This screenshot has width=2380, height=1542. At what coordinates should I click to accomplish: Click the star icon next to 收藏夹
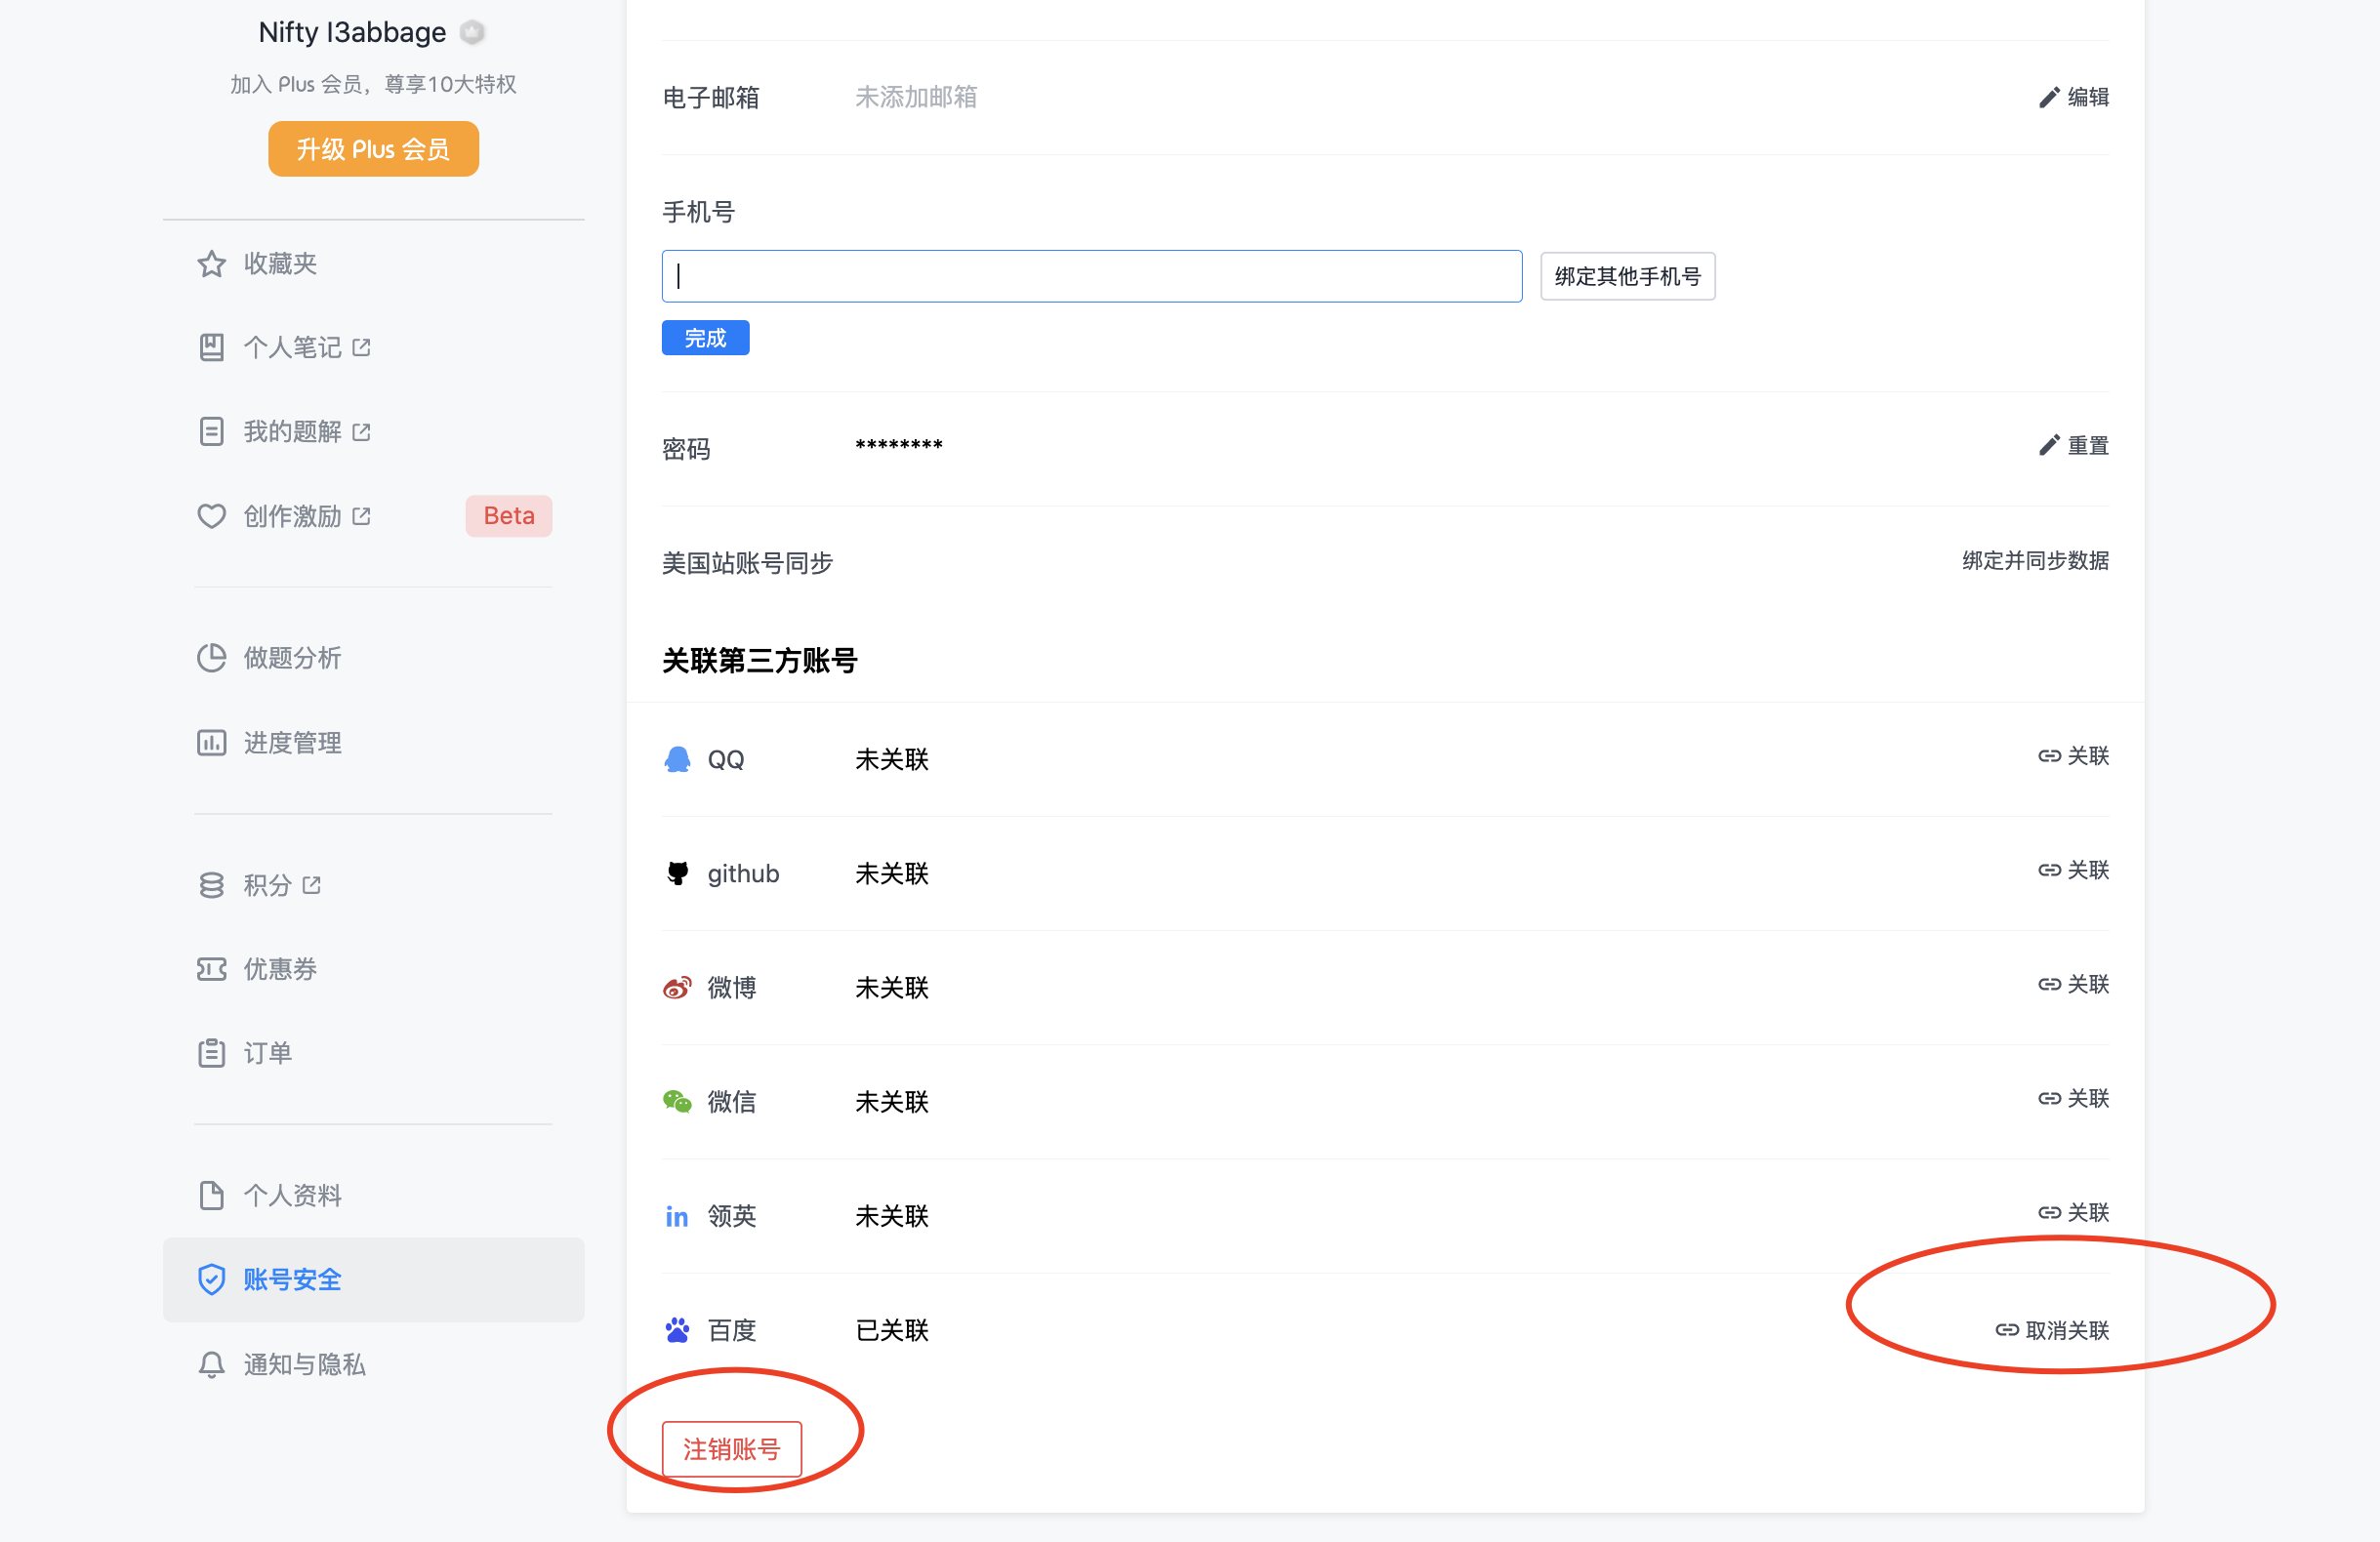click(211, 264)
